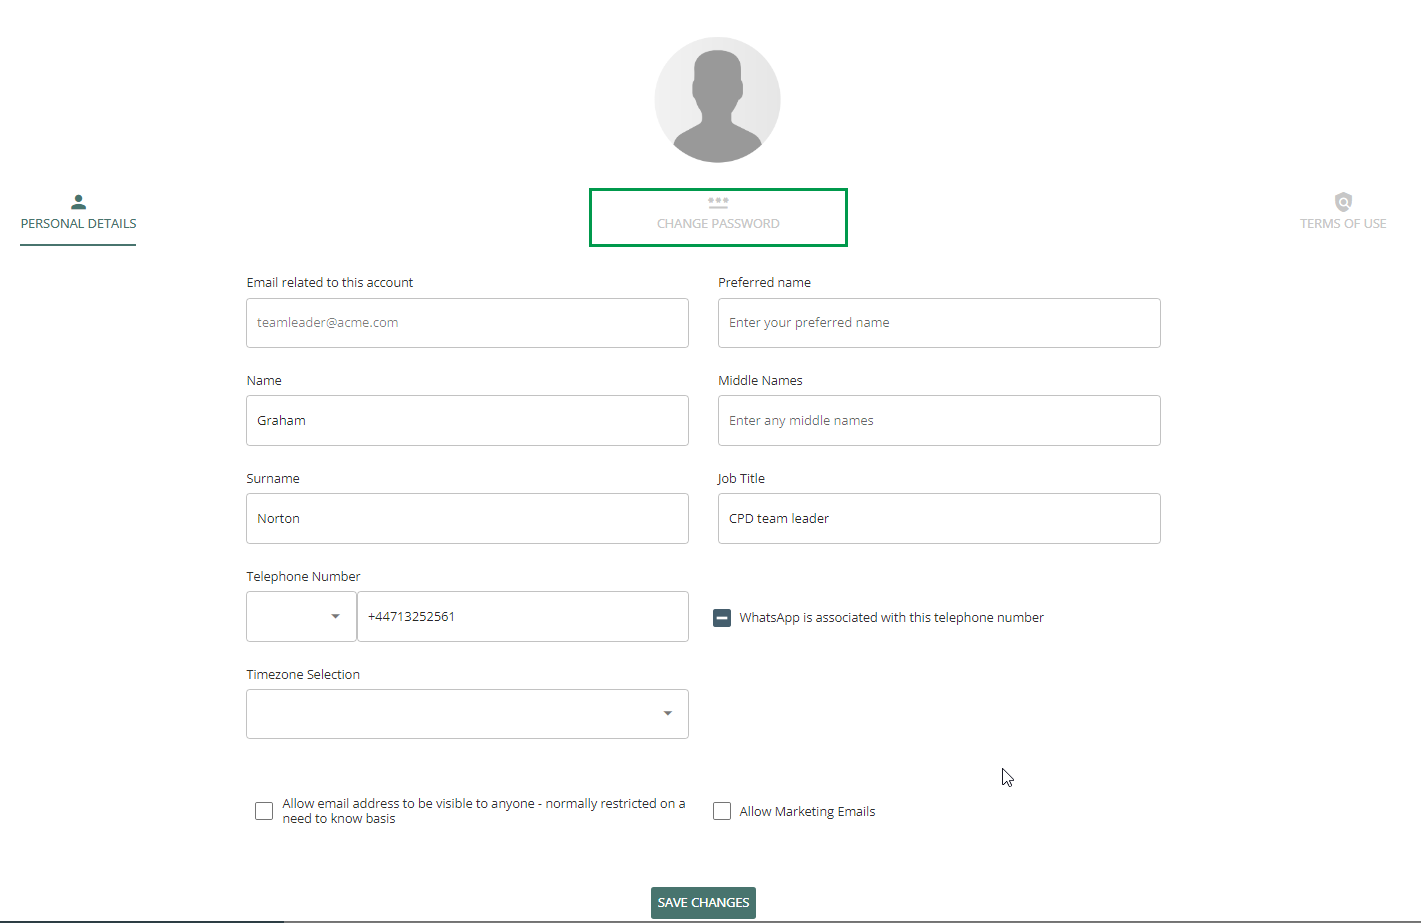Click the Preferred name input field
This screenshot has height=923, width=1421.
point(939,323)
